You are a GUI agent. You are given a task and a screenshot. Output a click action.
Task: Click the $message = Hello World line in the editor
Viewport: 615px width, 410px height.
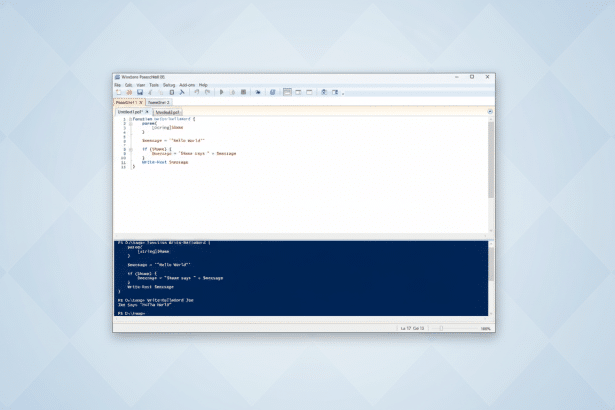coord(173,140)
